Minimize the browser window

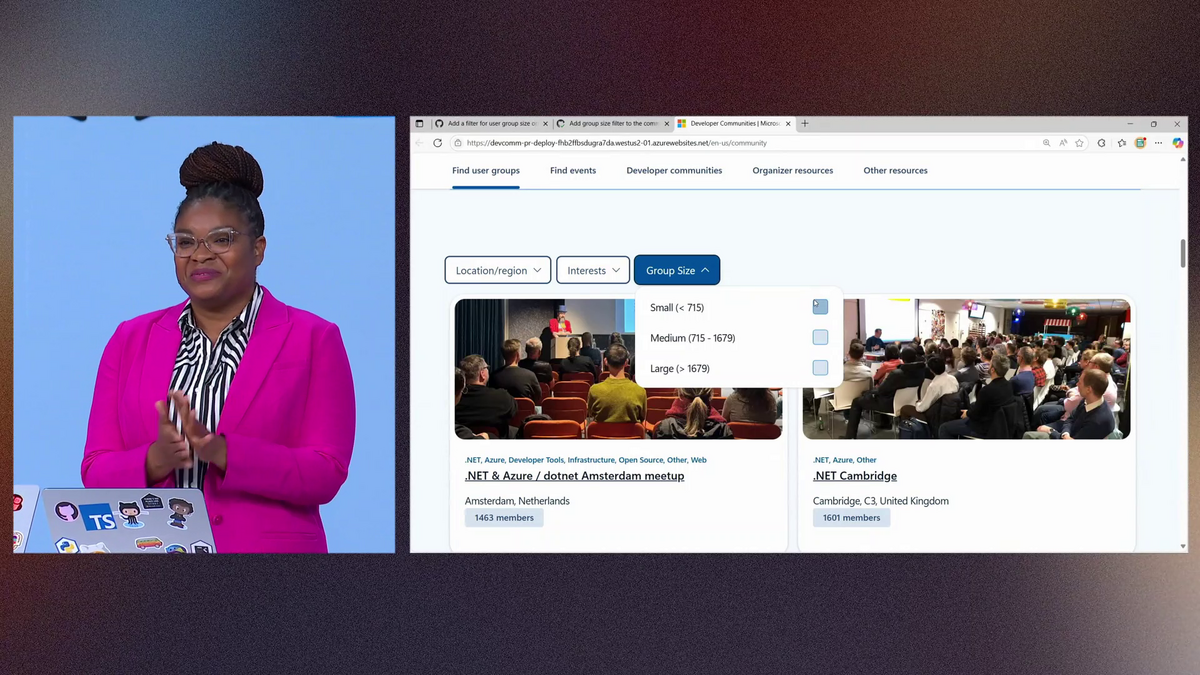(1130, 124)
